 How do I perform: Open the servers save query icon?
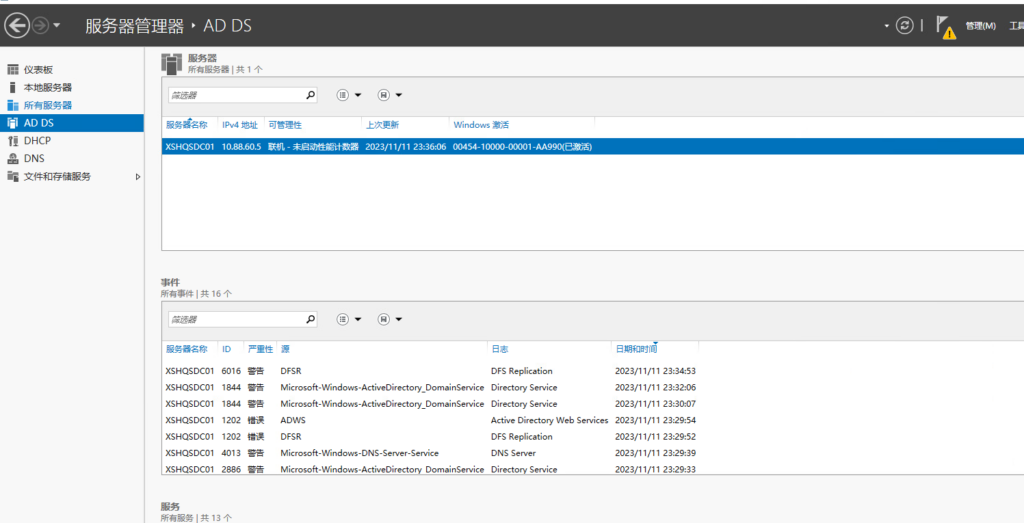pyautogui.click(x=384, y=95)
